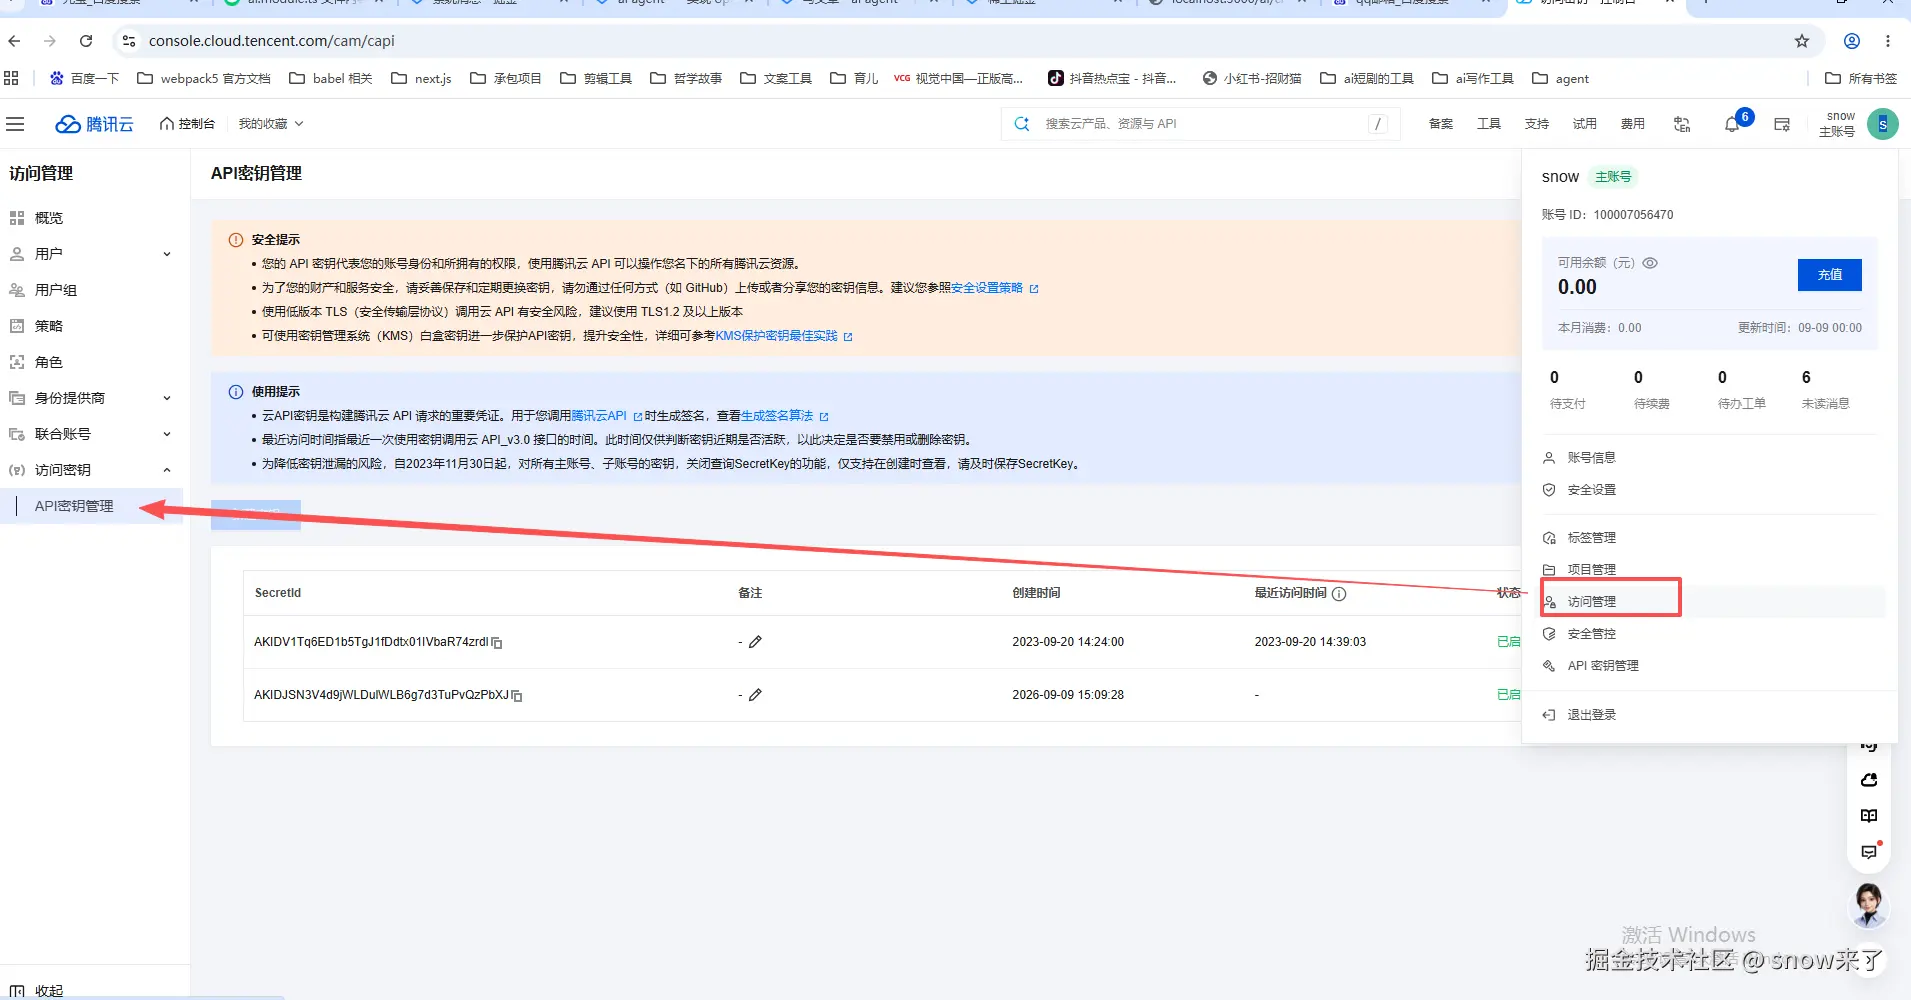Click the snow account avatar
The width and height of the screenshot is (1911, 1000).
point(1883,124)
